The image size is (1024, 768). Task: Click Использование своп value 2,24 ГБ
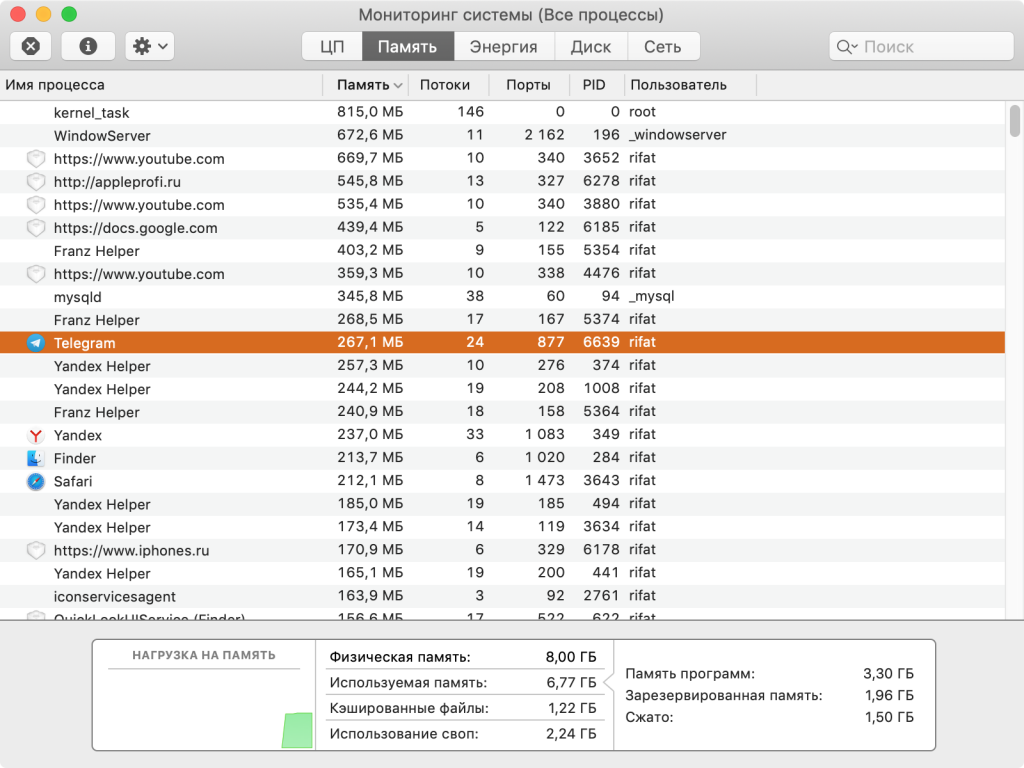(571, 734)
